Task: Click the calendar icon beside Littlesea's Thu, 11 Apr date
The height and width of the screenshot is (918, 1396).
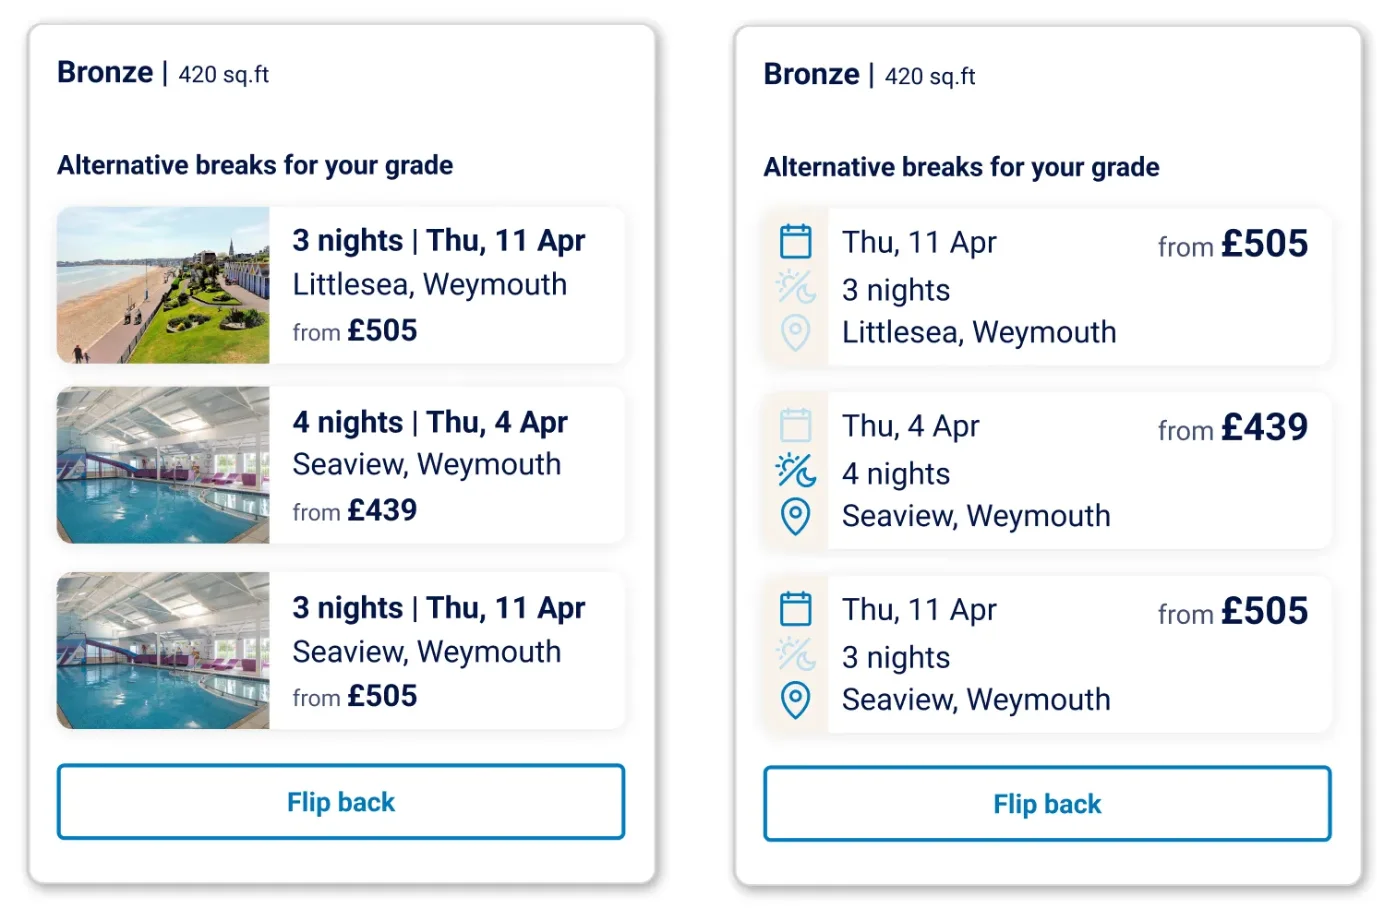Action: (x=795, y=242)
